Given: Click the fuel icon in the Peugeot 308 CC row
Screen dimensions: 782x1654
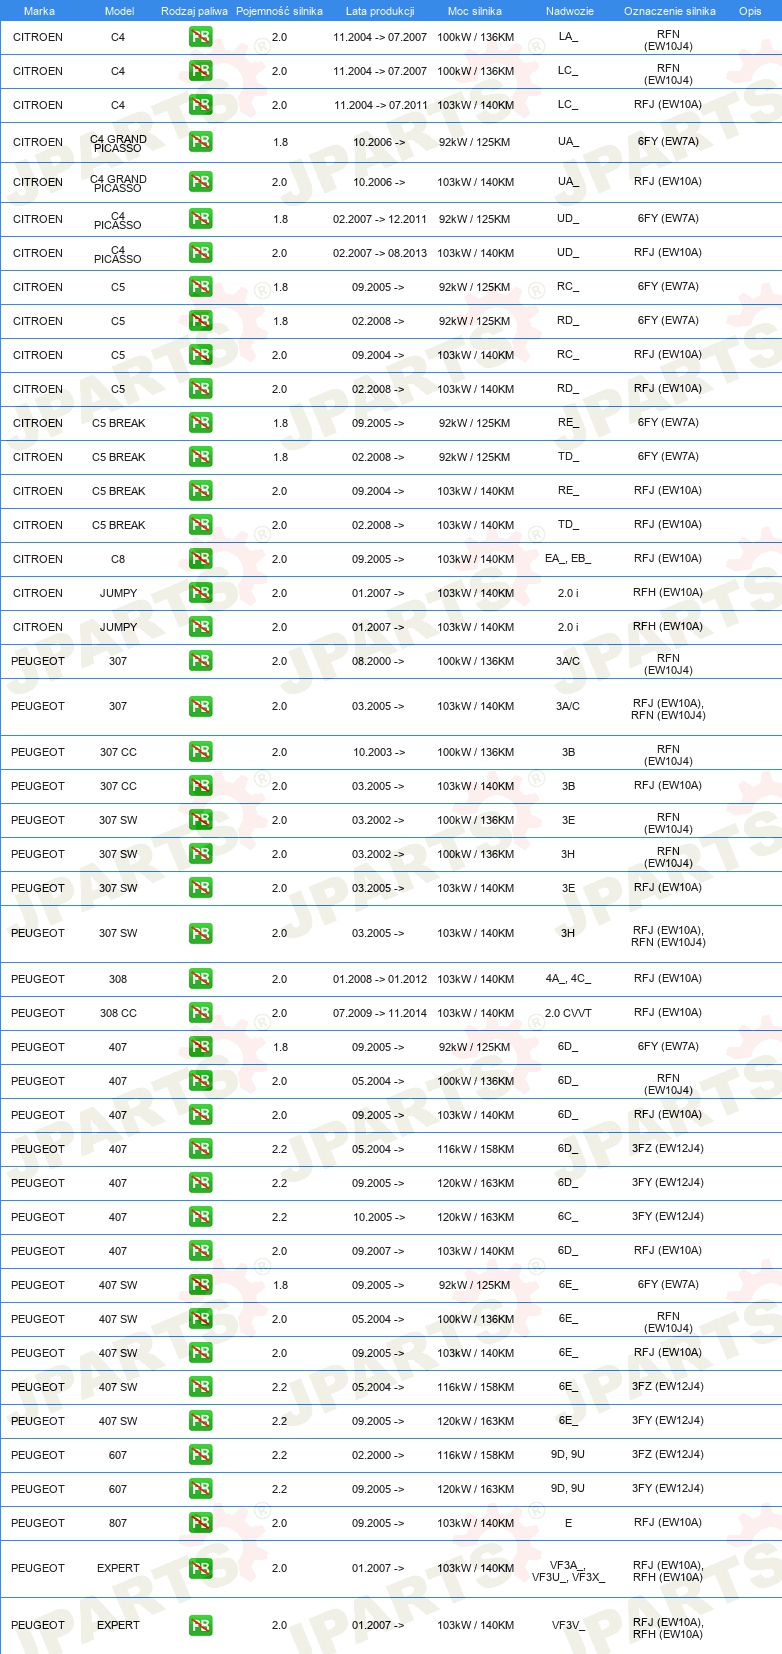Looking at the screenshot, I should [200, 1013].
